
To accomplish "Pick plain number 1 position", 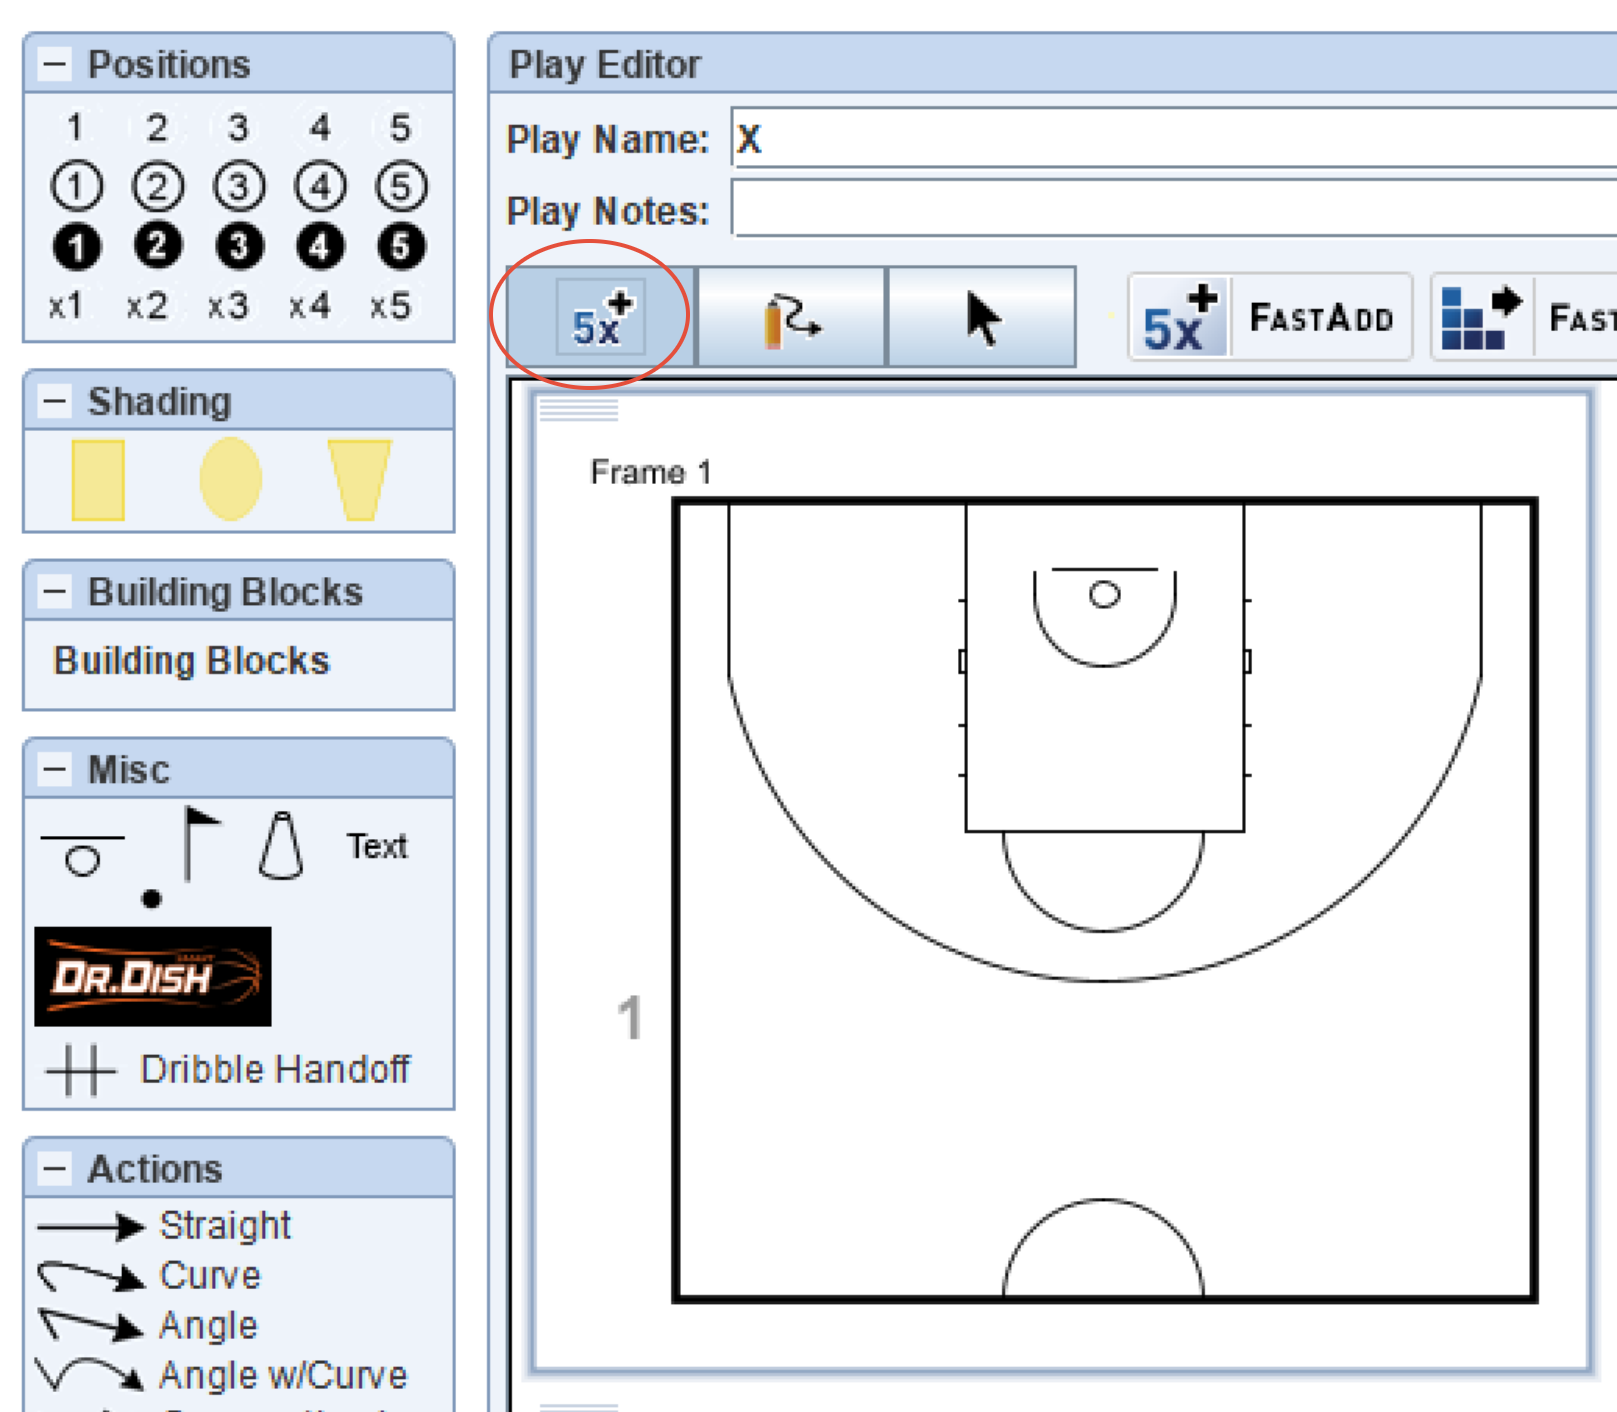I will (x=74, y=128).
